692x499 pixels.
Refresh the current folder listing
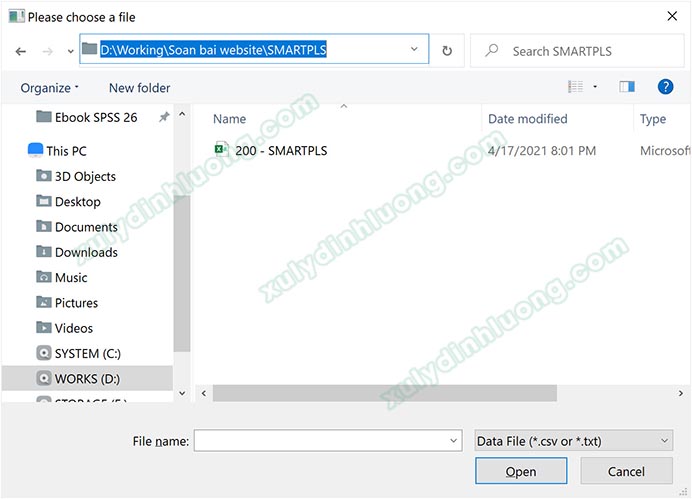447,50
